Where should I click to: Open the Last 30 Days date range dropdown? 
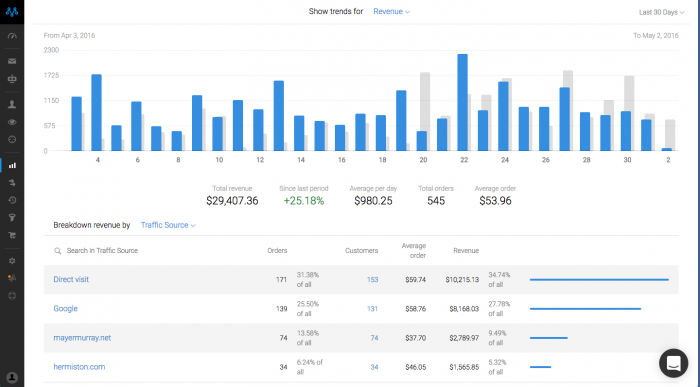click(x=662, y=12)
